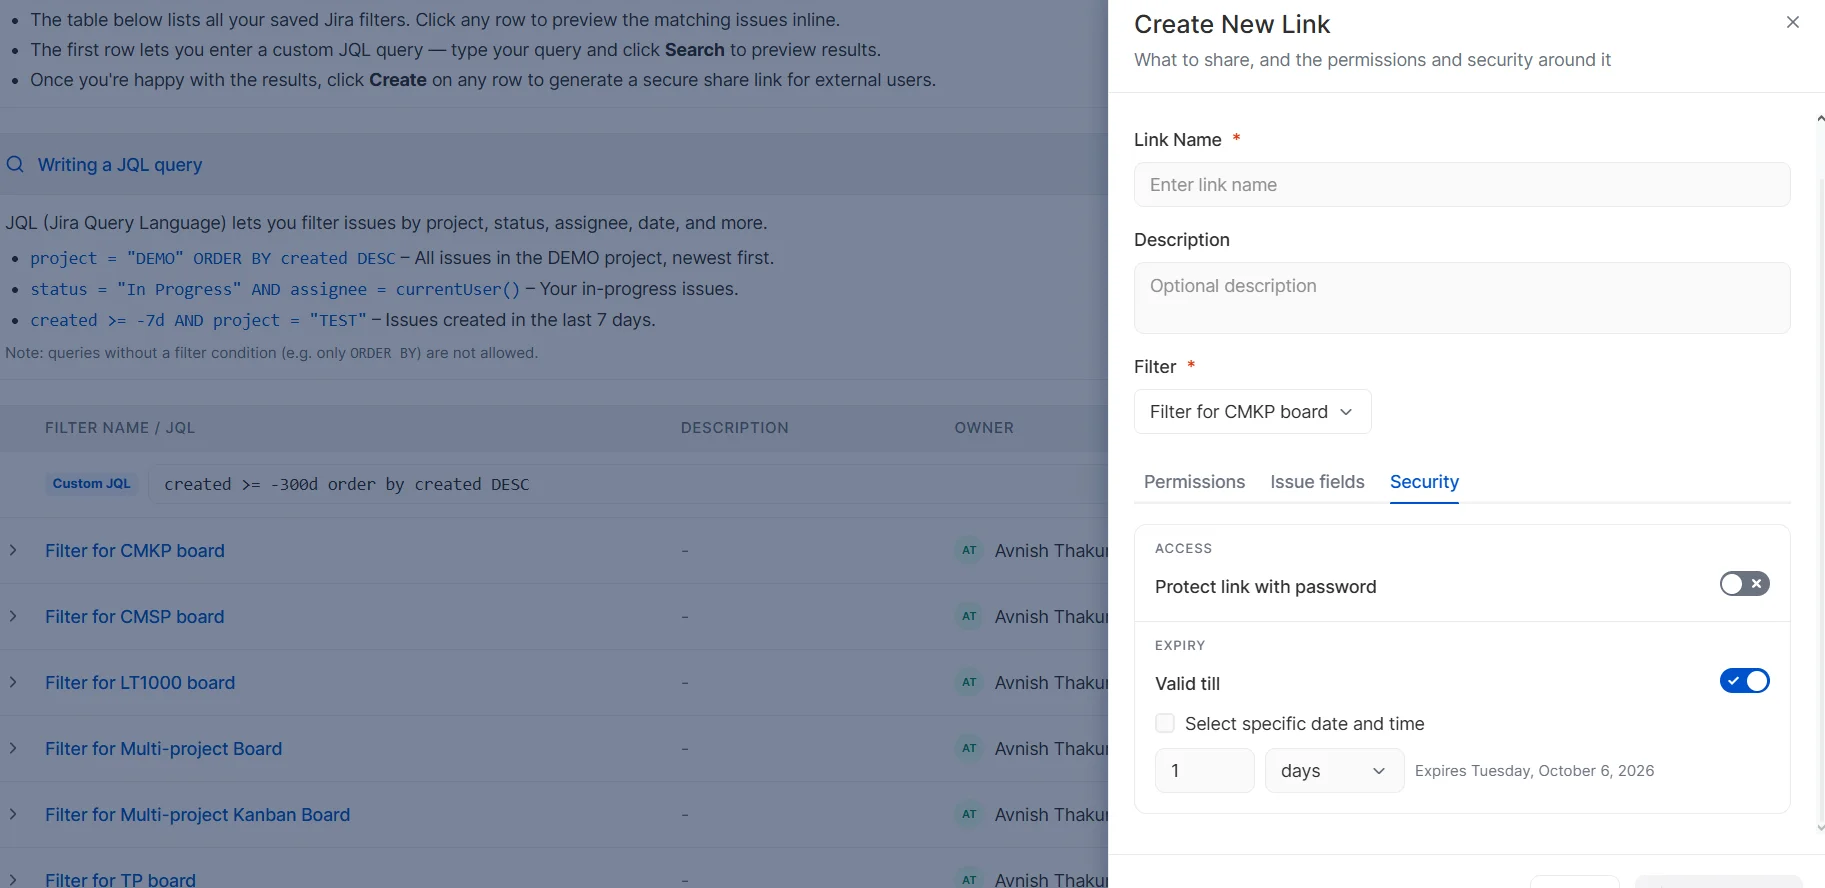This screenshot has height=888, width=1825.
Task: Click the Link Name input field
Action: pyautogui.click(x=1461, y=185)
